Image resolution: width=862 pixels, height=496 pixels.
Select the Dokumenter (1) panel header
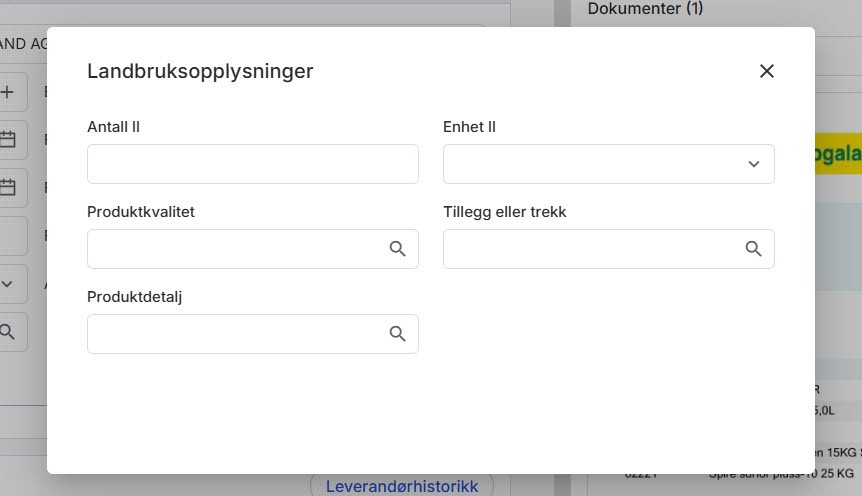645,9
